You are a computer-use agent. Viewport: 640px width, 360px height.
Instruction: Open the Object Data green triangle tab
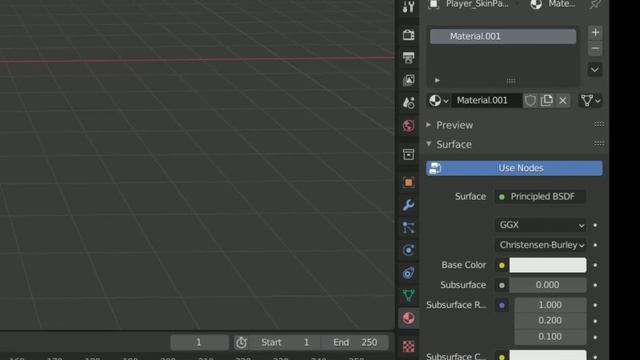click(x=408, y=296)
